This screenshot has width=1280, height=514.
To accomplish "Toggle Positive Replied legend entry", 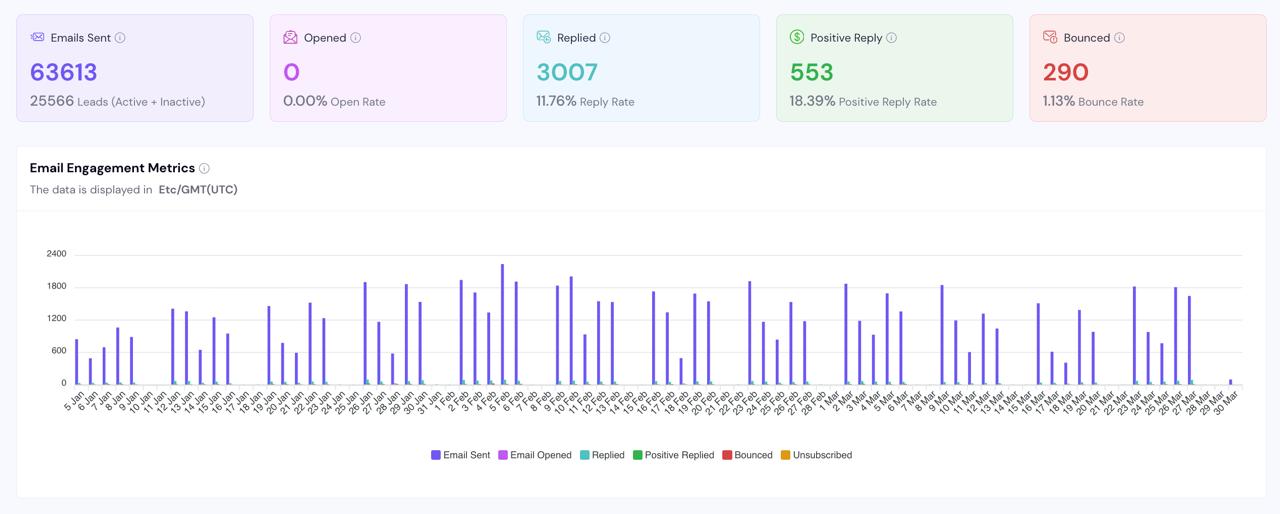I will pyautogui.click(x=672, y=455).
